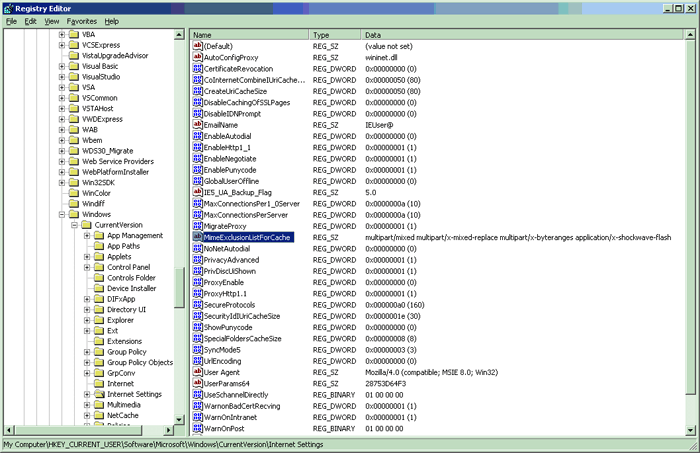
Task: Open the Help menu
Action: [112, 21]
